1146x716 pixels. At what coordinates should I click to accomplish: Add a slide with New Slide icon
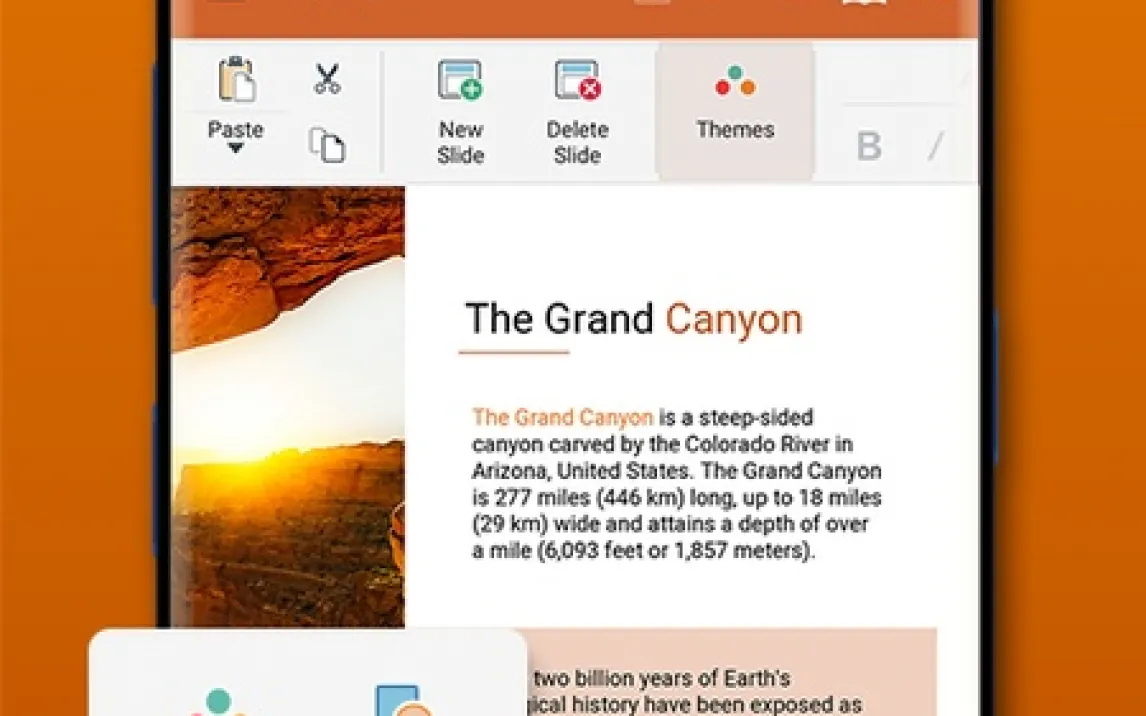(x=460, y=80)
